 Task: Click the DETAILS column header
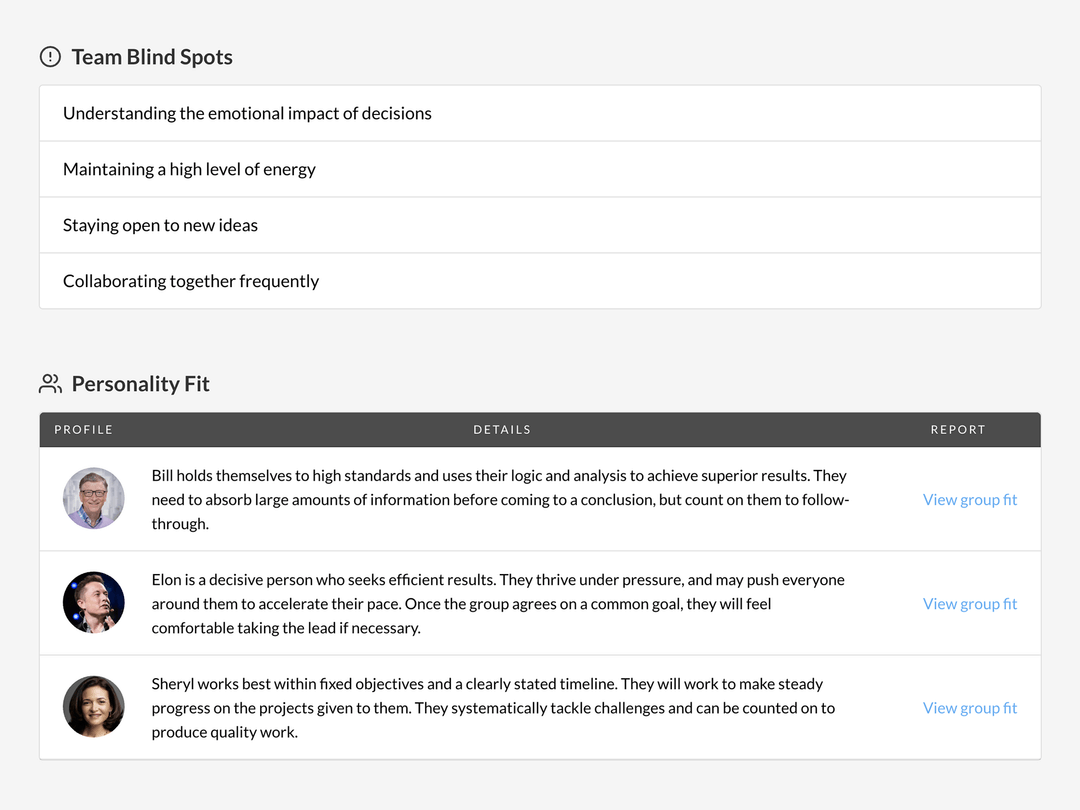click(502, 430)
